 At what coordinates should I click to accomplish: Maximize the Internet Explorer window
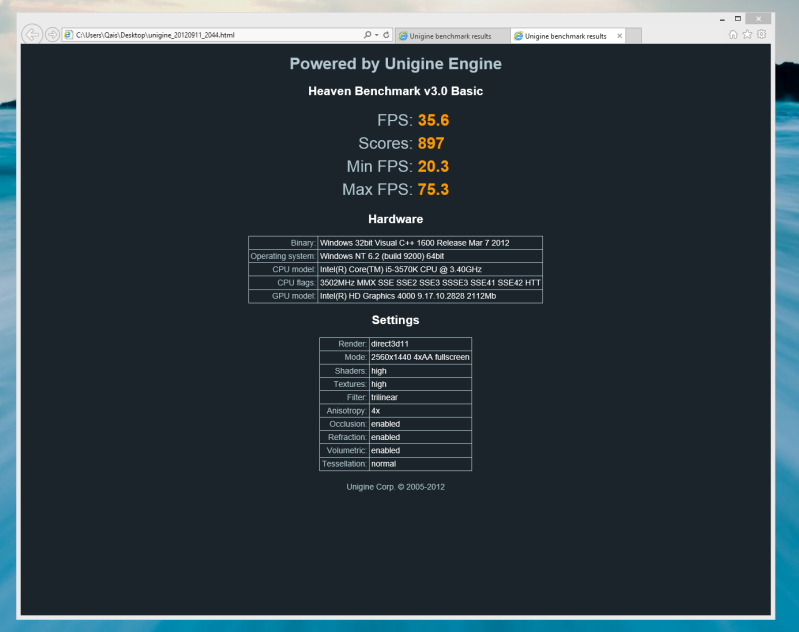click(x=738, y=18)
